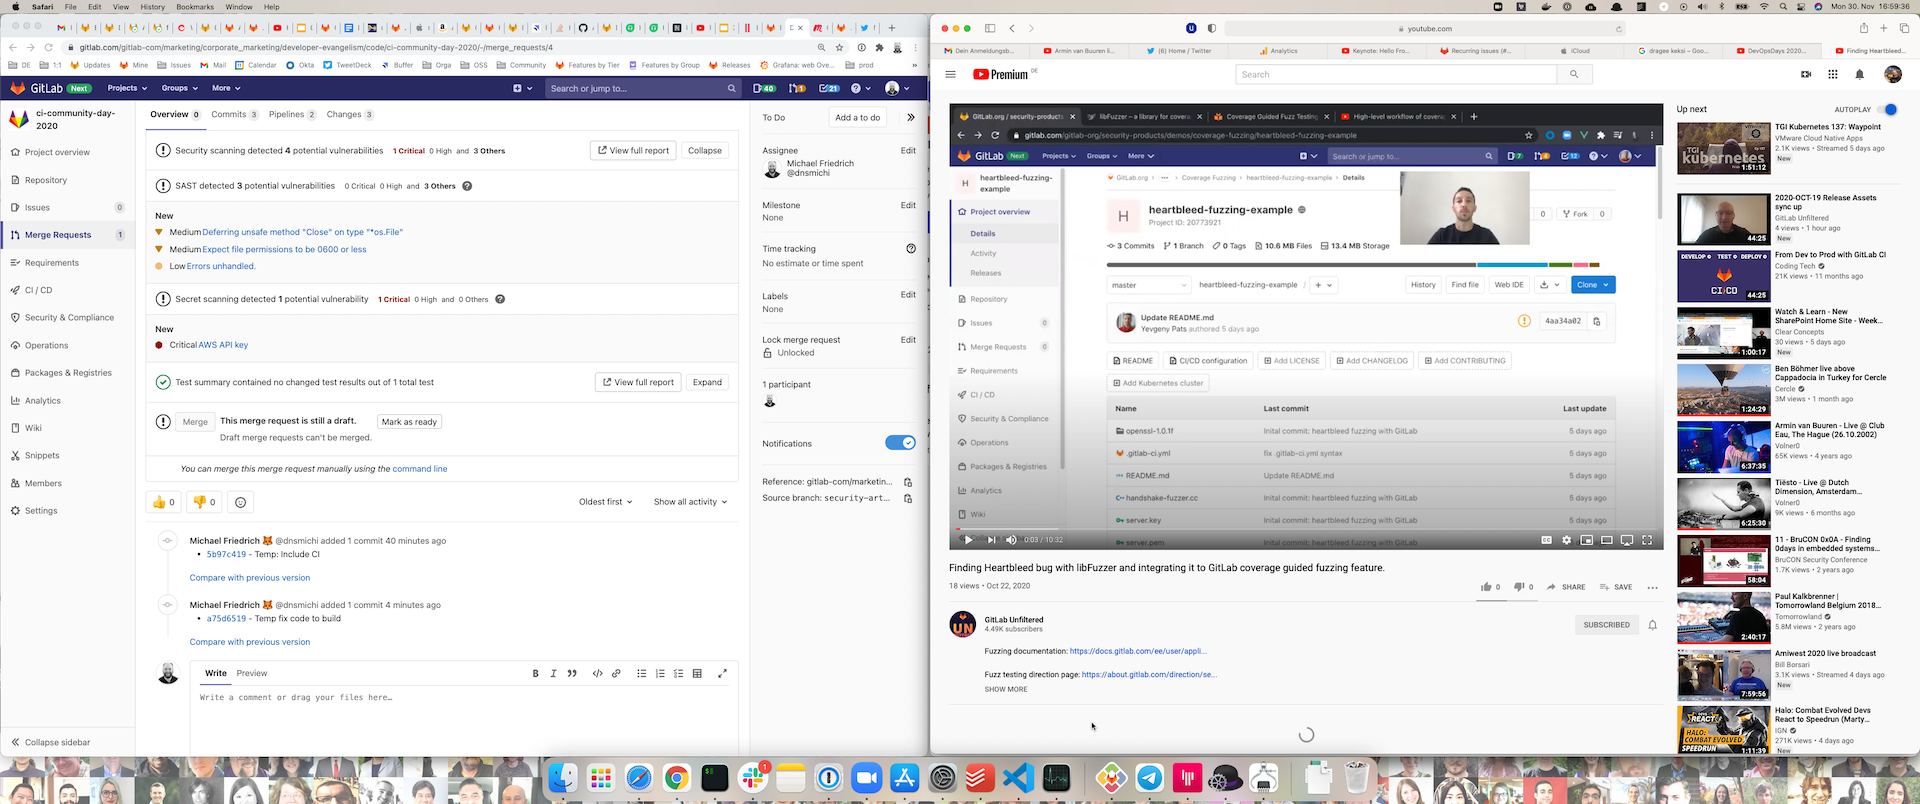
Task: Toggle merge request Notifications switch
Action: (900, 443)
